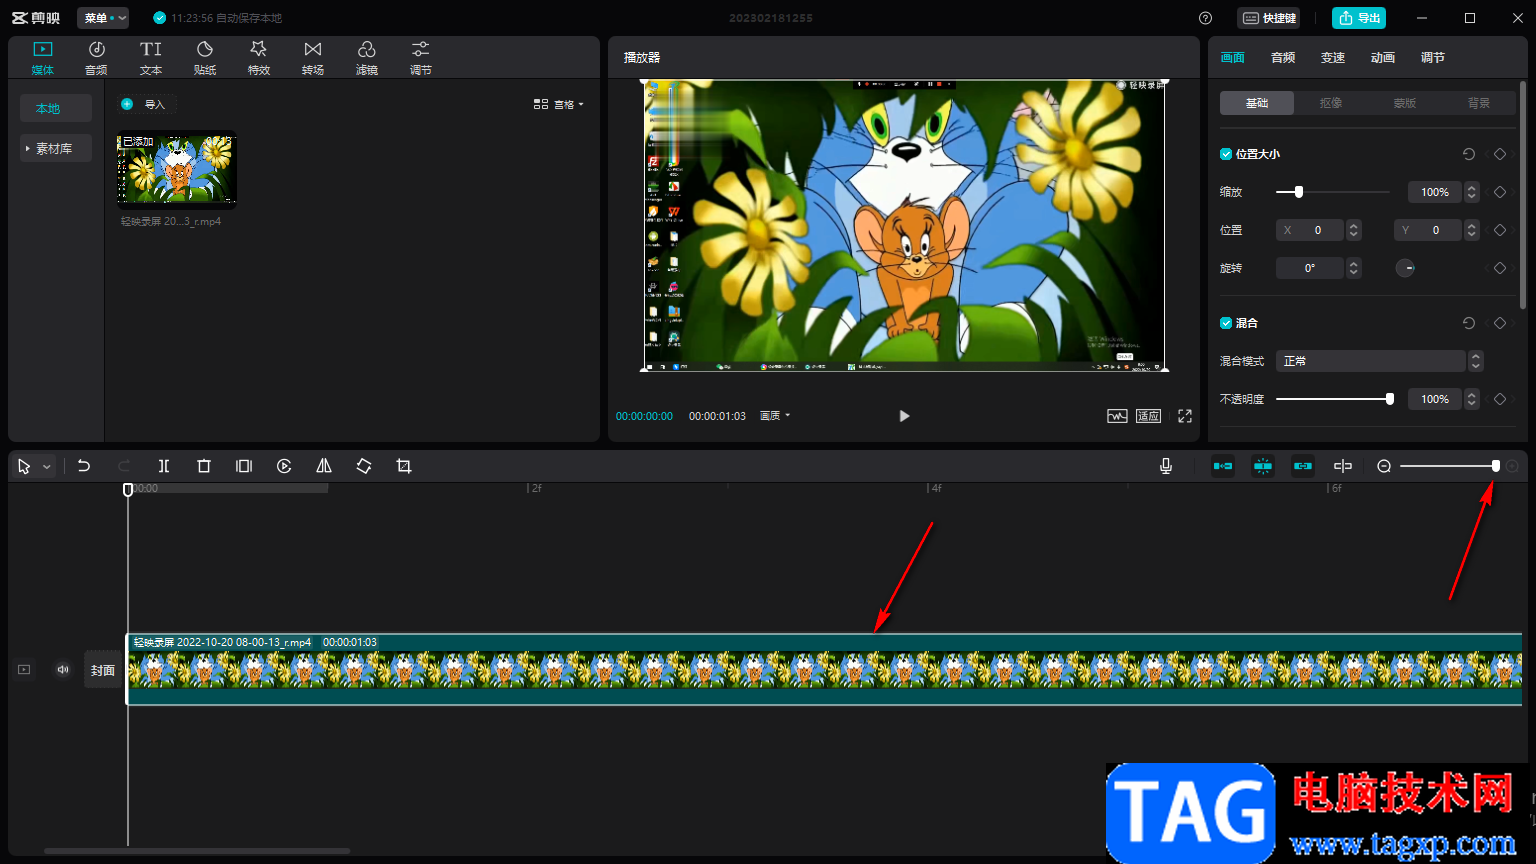
Task: Click the 不透明度 opacity slider
Action: pyautogui.click(x=1335, y=399)
